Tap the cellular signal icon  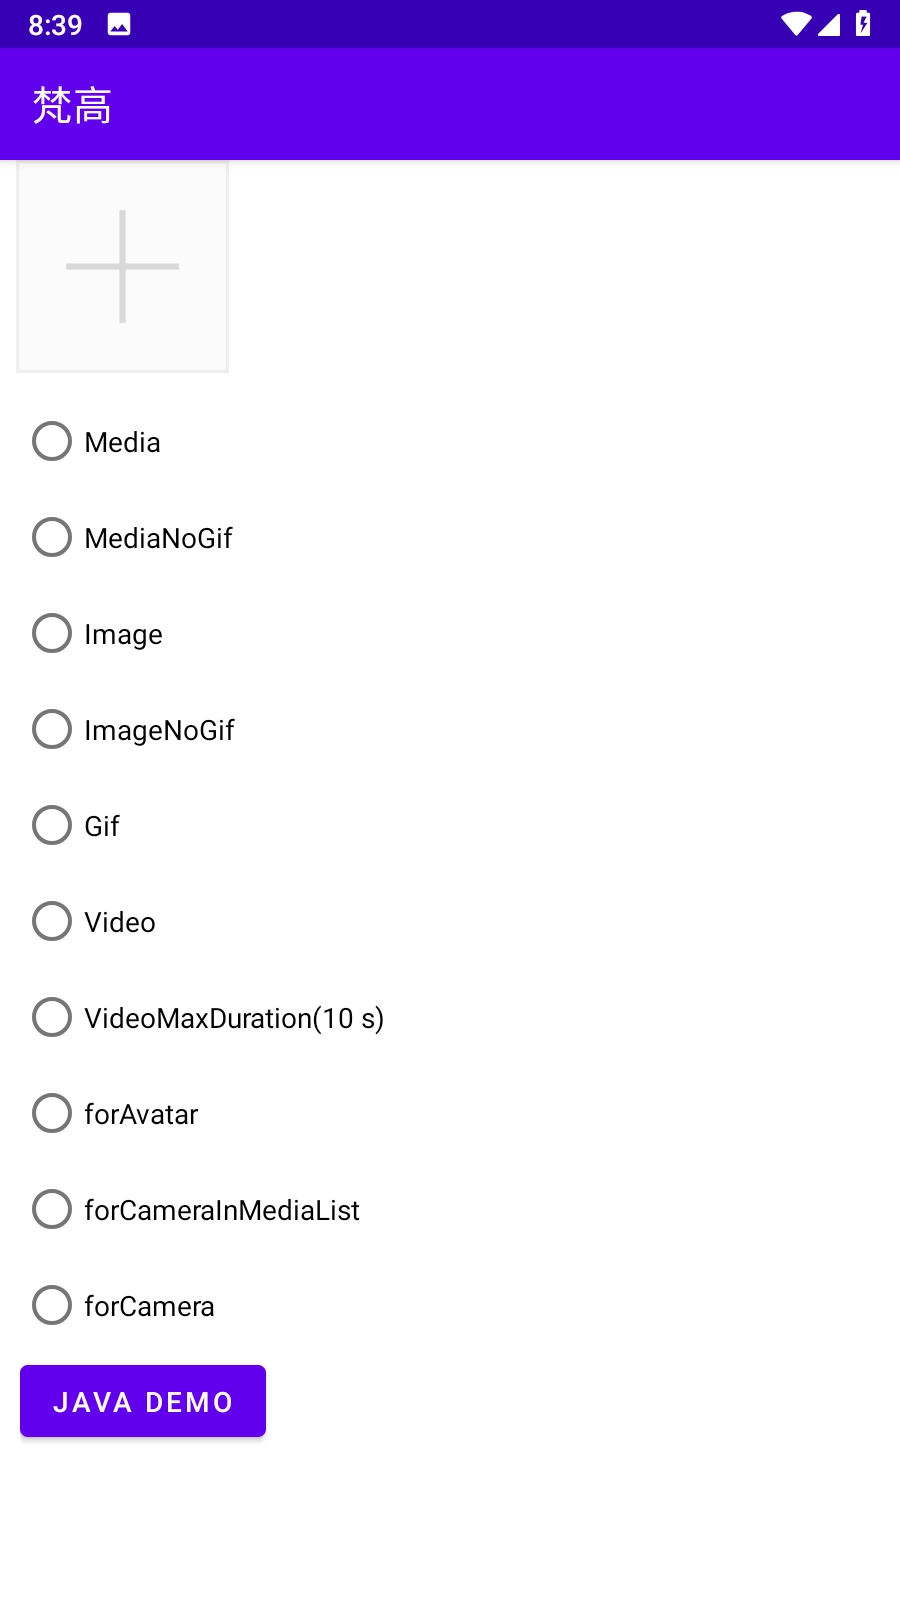[829, 24]
